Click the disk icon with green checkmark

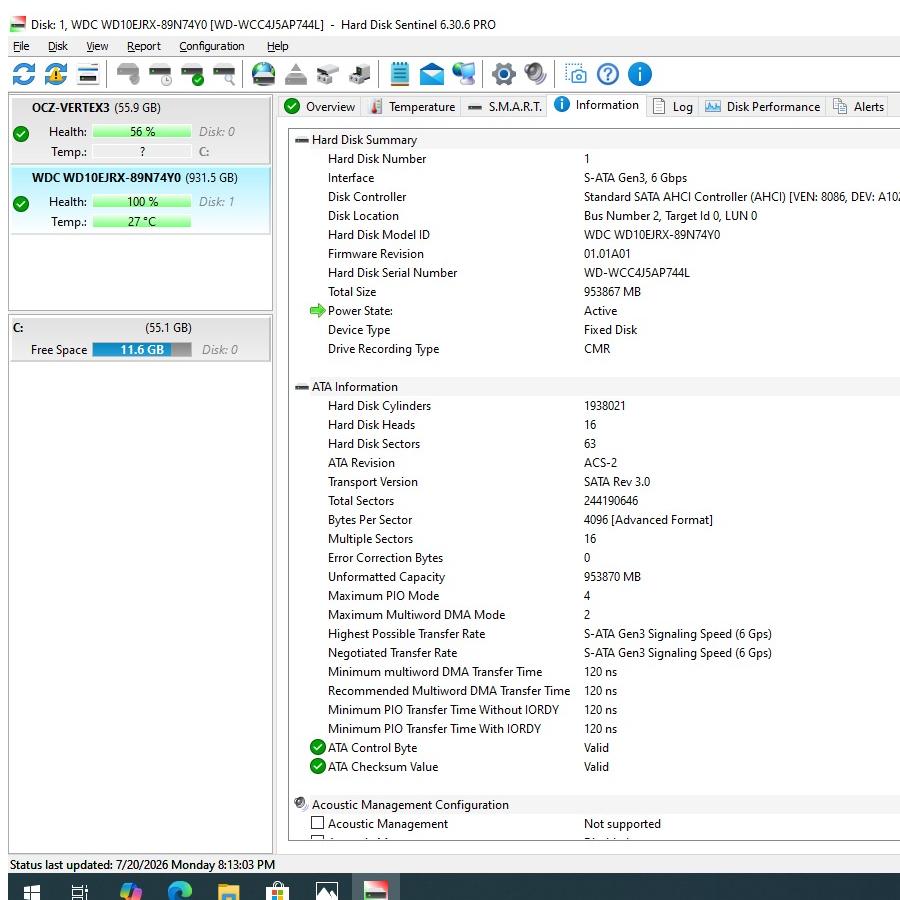(192, 74)
